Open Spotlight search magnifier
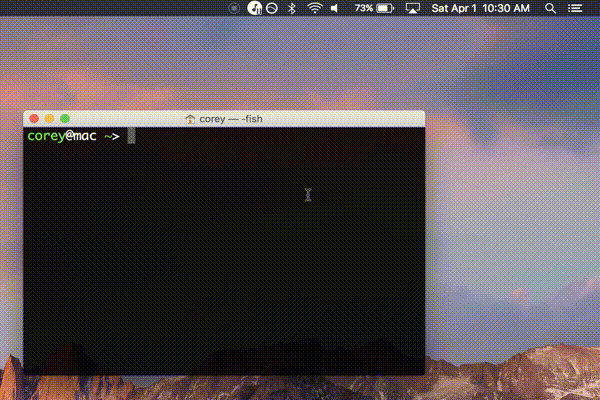This screenshot has height=400, width=600. click(x=550, y=8)
